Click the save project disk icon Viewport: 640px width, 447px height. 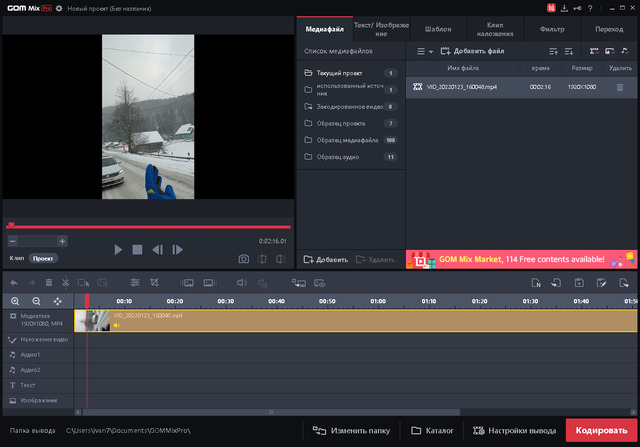pos(579,282)
